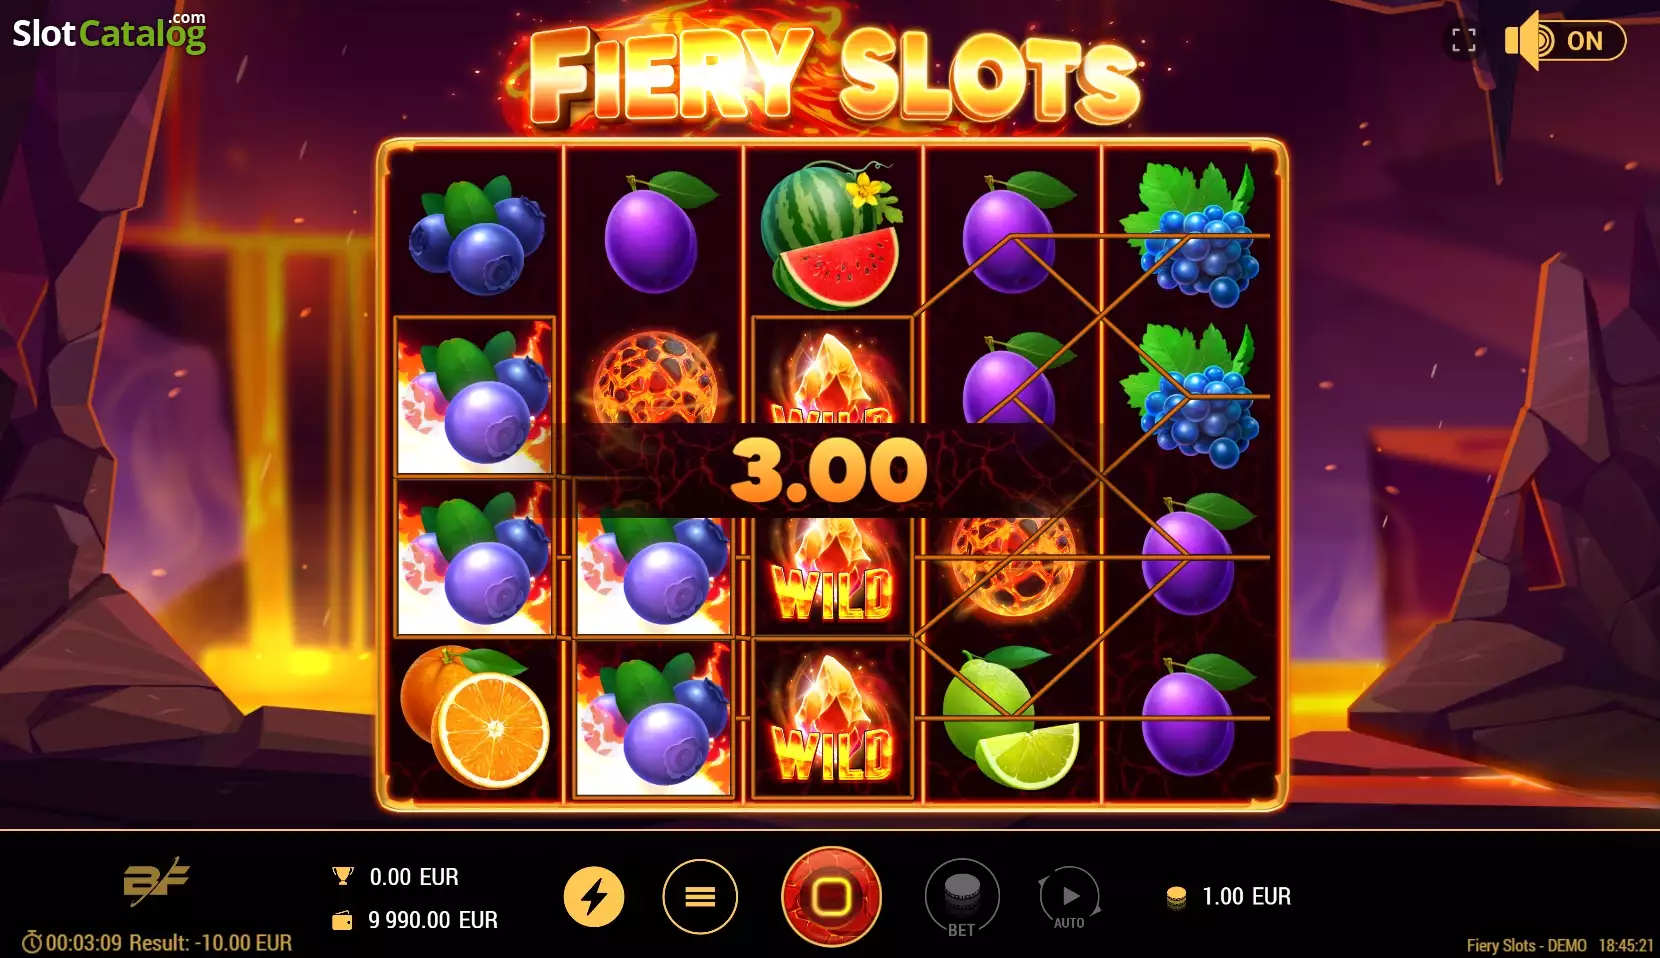Viewport: 1660px width, 958px height.
Task: Toggle the sound ON switch
Action: point(1566,41)
